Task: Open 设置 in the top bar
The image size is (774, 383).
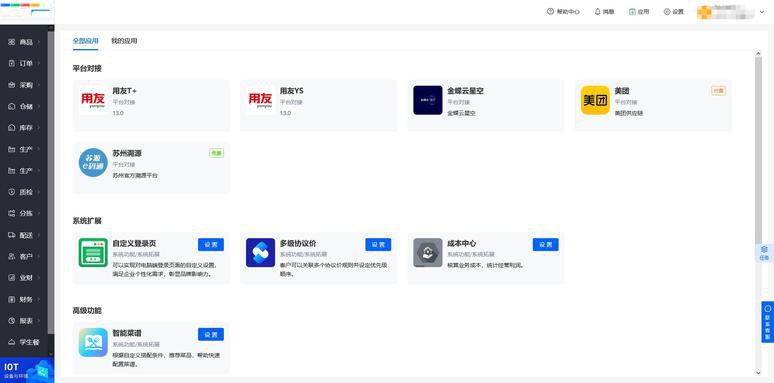Action: pyautogui.click(x=674, y=11)
